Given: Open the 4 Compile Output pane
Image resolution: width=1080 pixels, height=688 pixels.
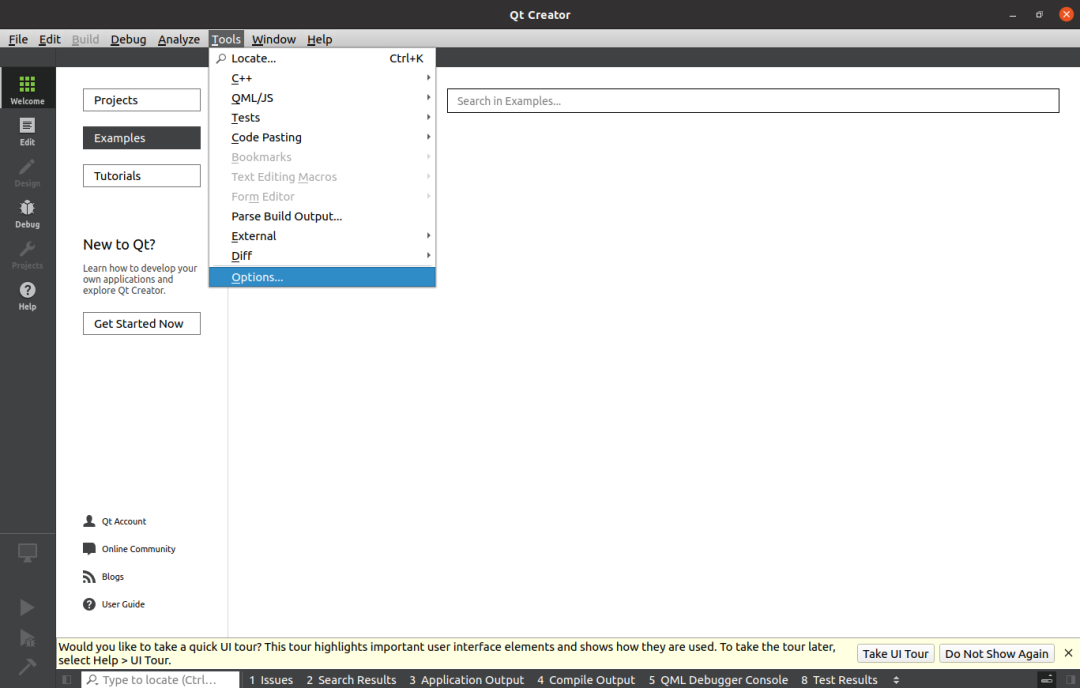Looking at the screenshot, I should [586, 680].
